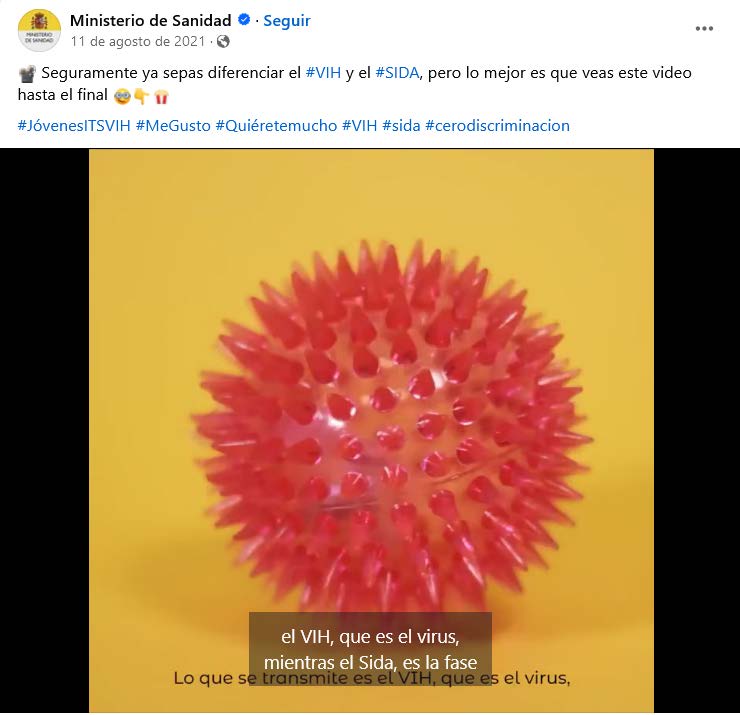Image resolution: width=740 pixels, height=715 pixels.
Task: Open the three-dot post options menu
Action: coord(704,29)
